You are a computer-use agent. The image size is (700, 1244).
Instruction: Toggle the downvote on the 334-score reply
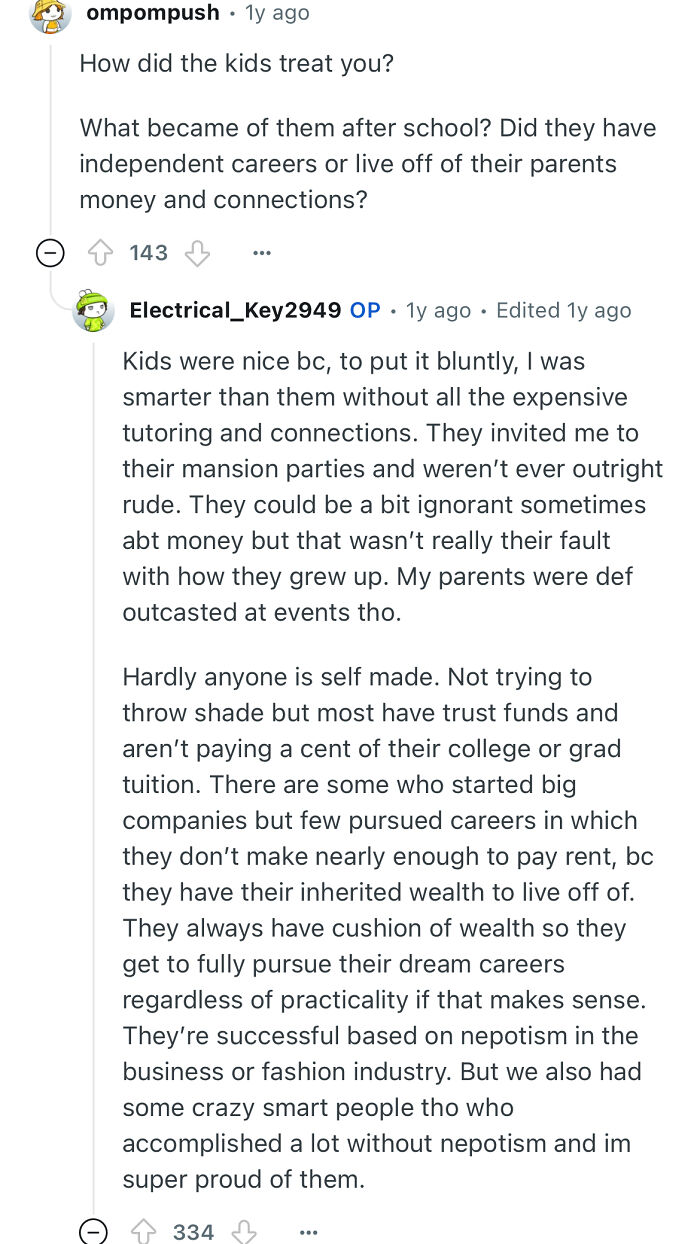[245, 1231]
